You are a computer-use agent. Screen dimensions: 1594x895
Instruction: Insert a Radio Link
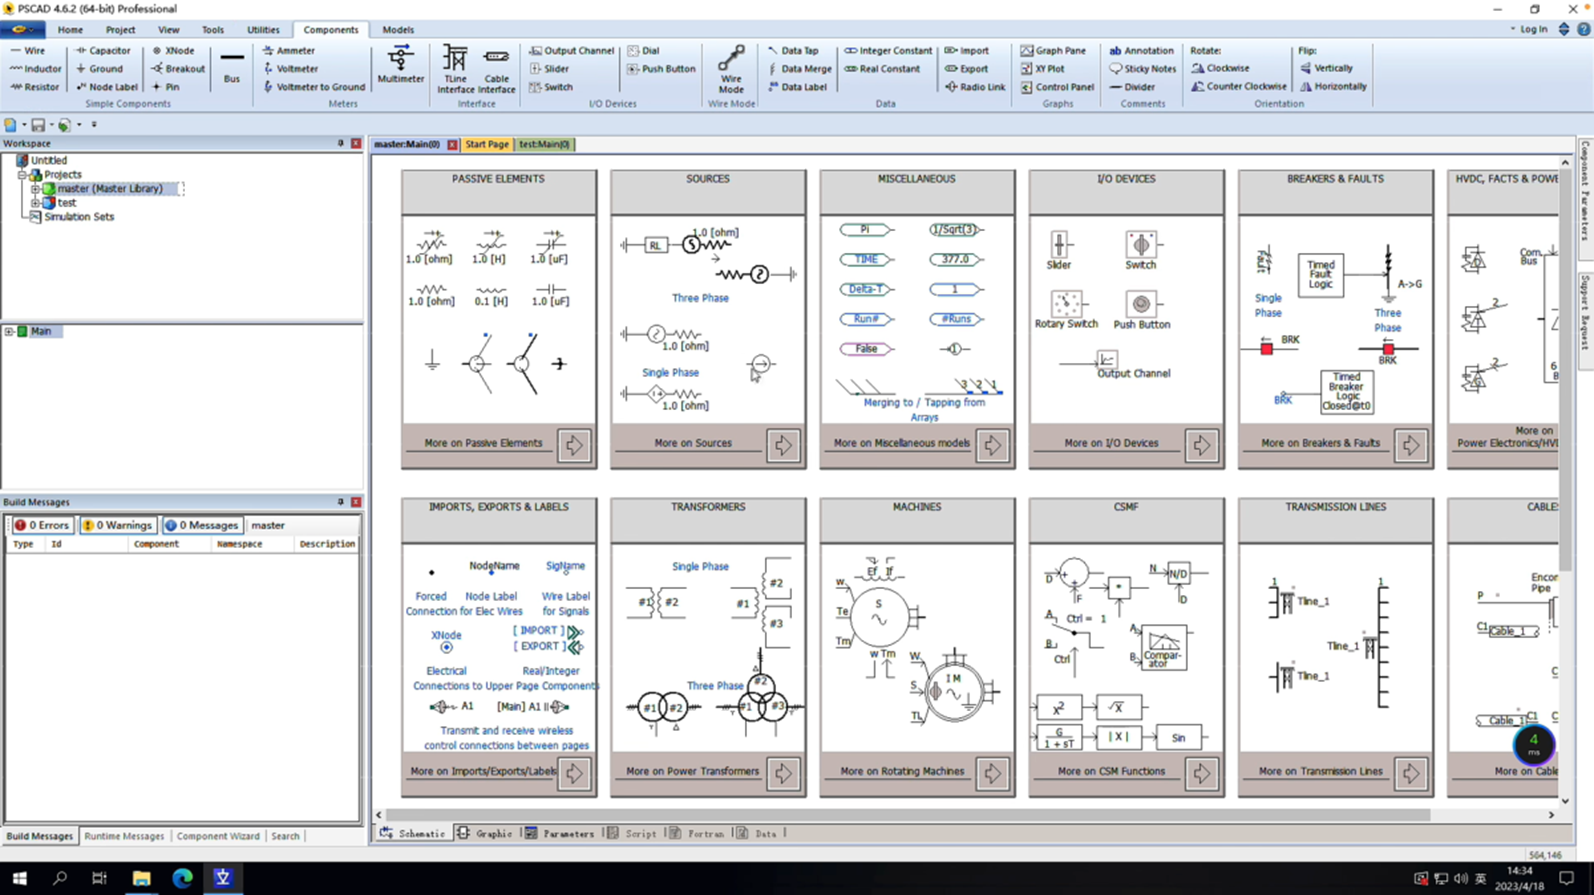(x=975, y=87)
